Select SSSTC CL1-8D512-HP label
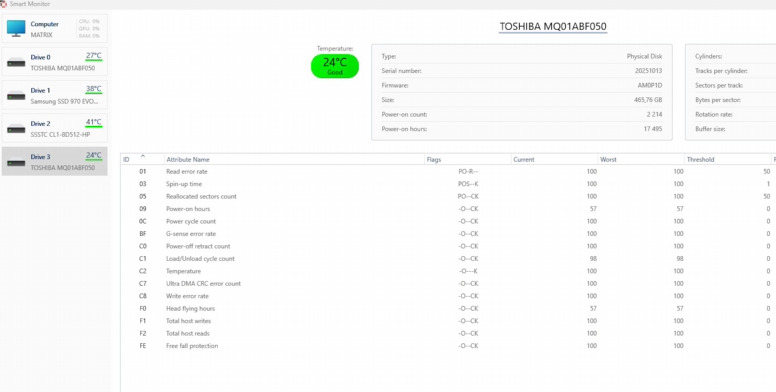Viewport: 776px width, 392px height. [60, 135]
